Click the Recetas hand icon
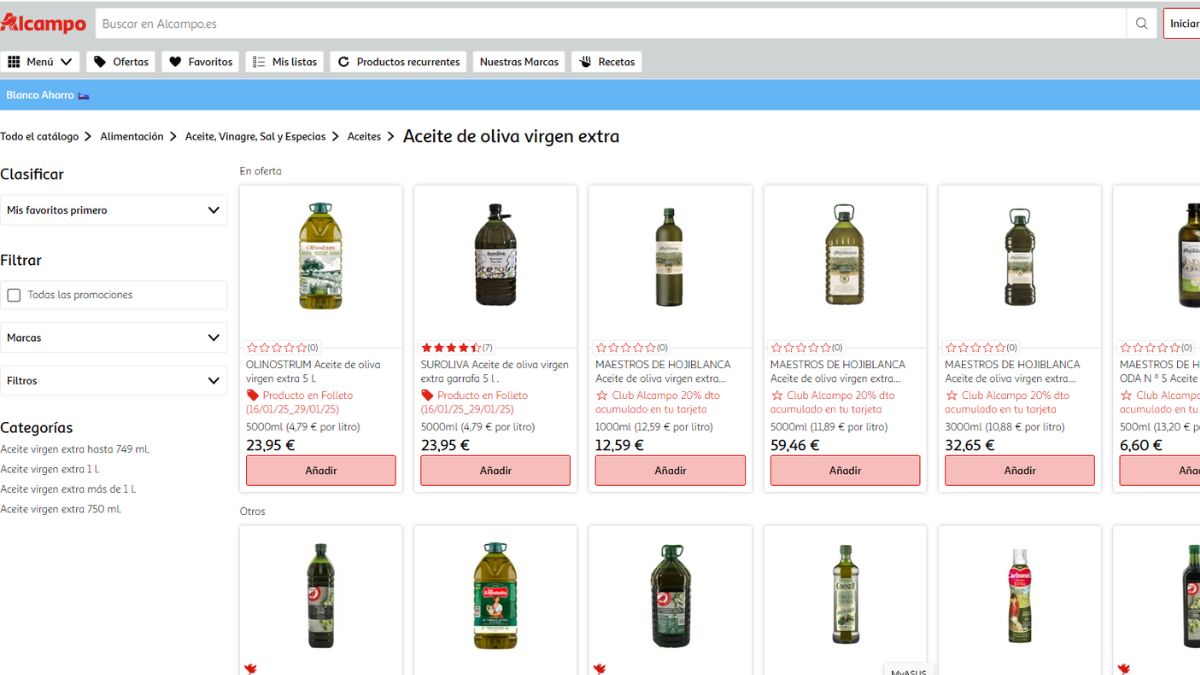The width and height of the screenshot is (1200, 675). (x=586, y=62)
